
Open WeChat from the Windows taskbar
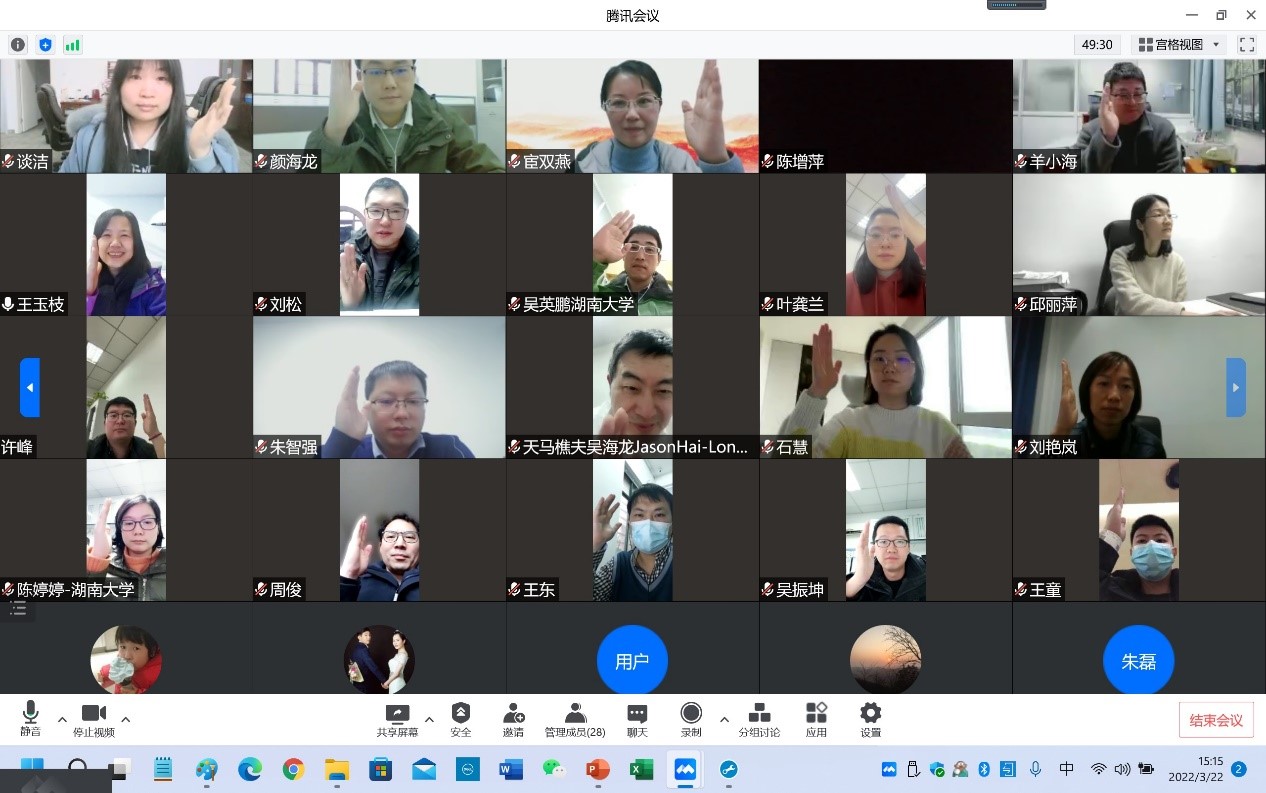click(553, 769)
